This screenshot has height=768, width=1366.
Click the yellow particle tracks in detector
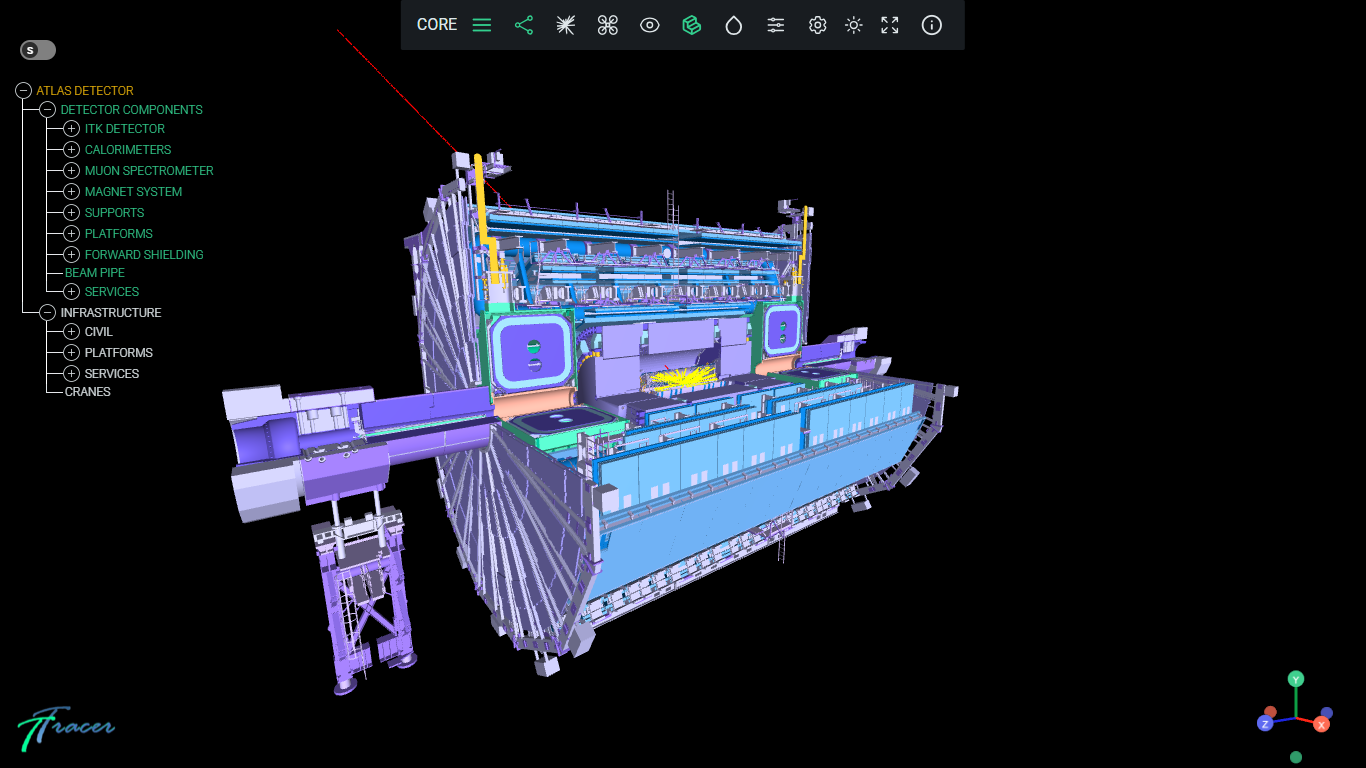click(683, 379)
